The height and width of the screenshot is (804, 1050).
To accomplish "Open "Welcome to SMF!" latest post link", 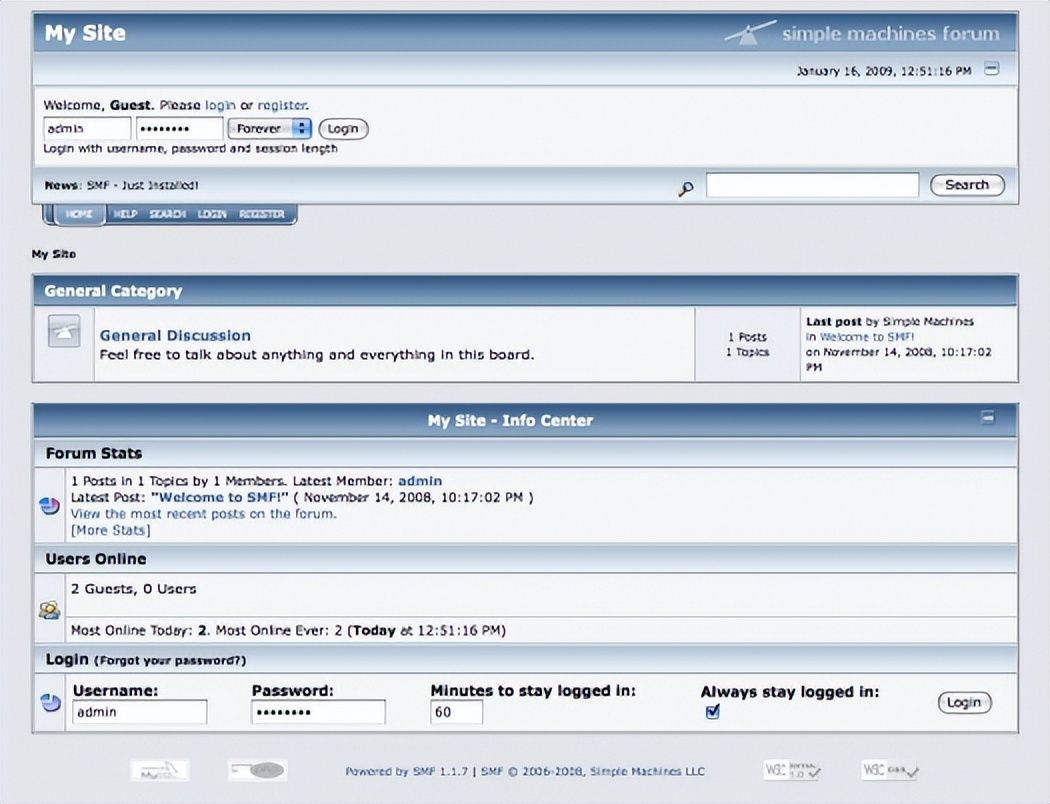I will (x=220, y=497).
